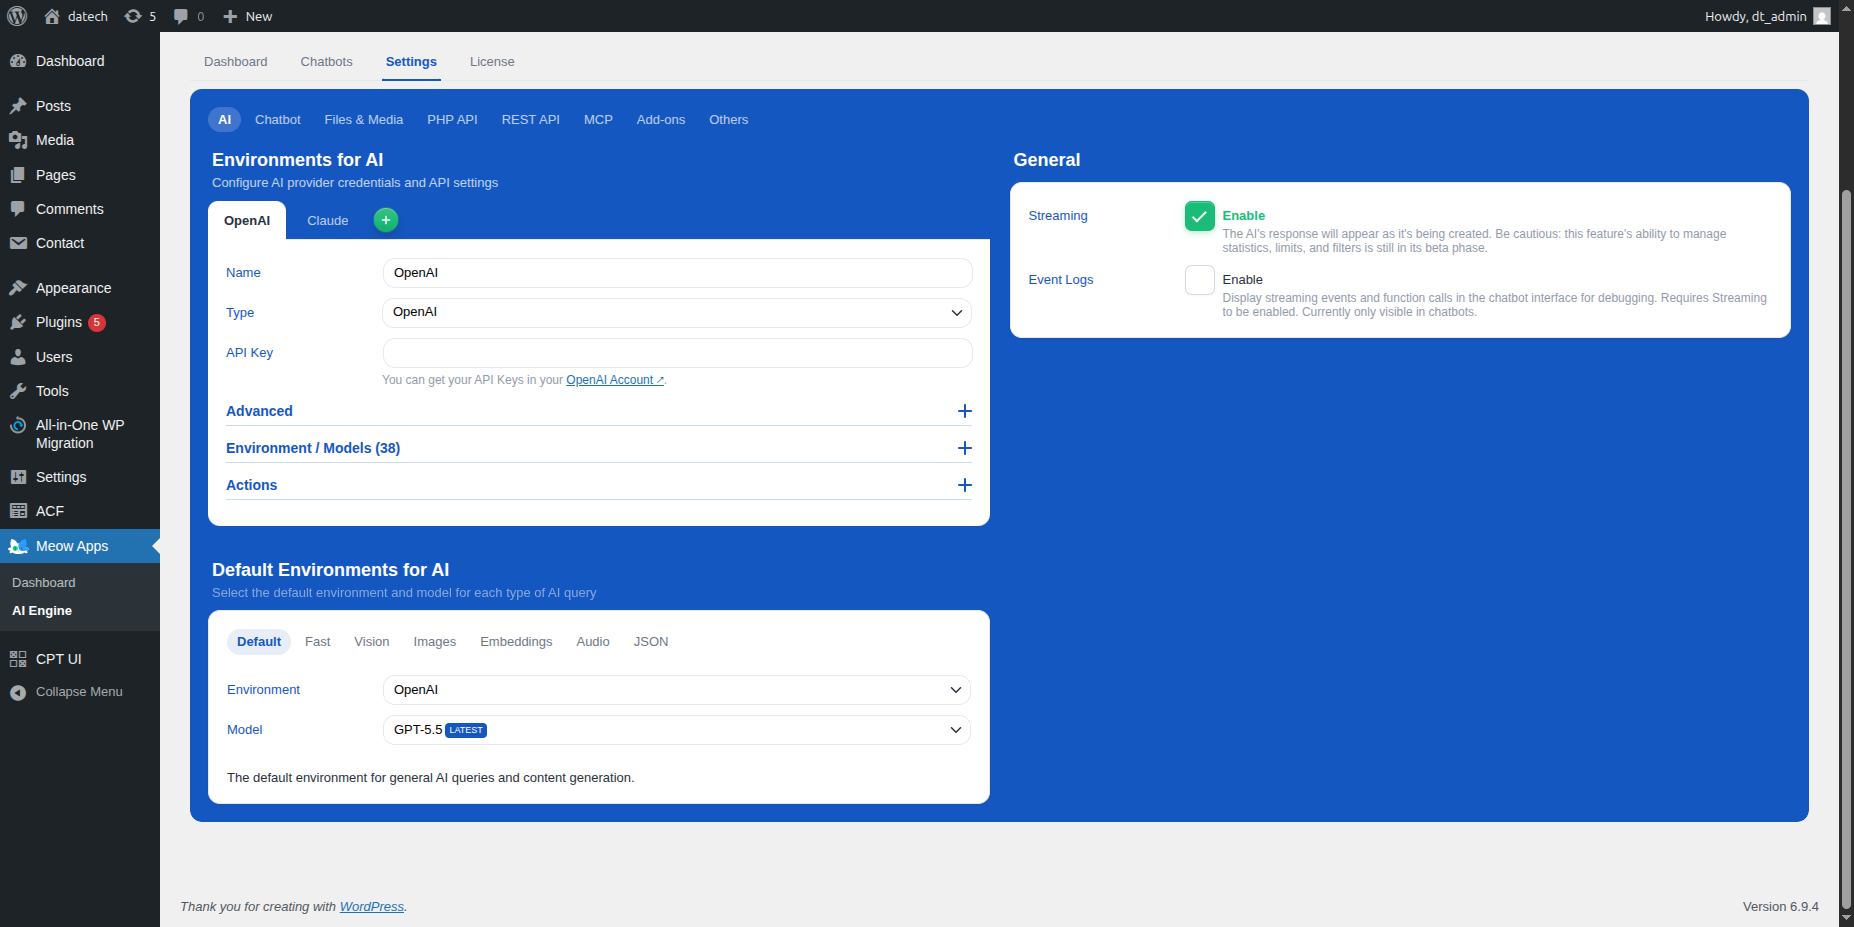Switch to the License tab
This screenshot has height=927, width=1854.
click(x=492, y=62)
